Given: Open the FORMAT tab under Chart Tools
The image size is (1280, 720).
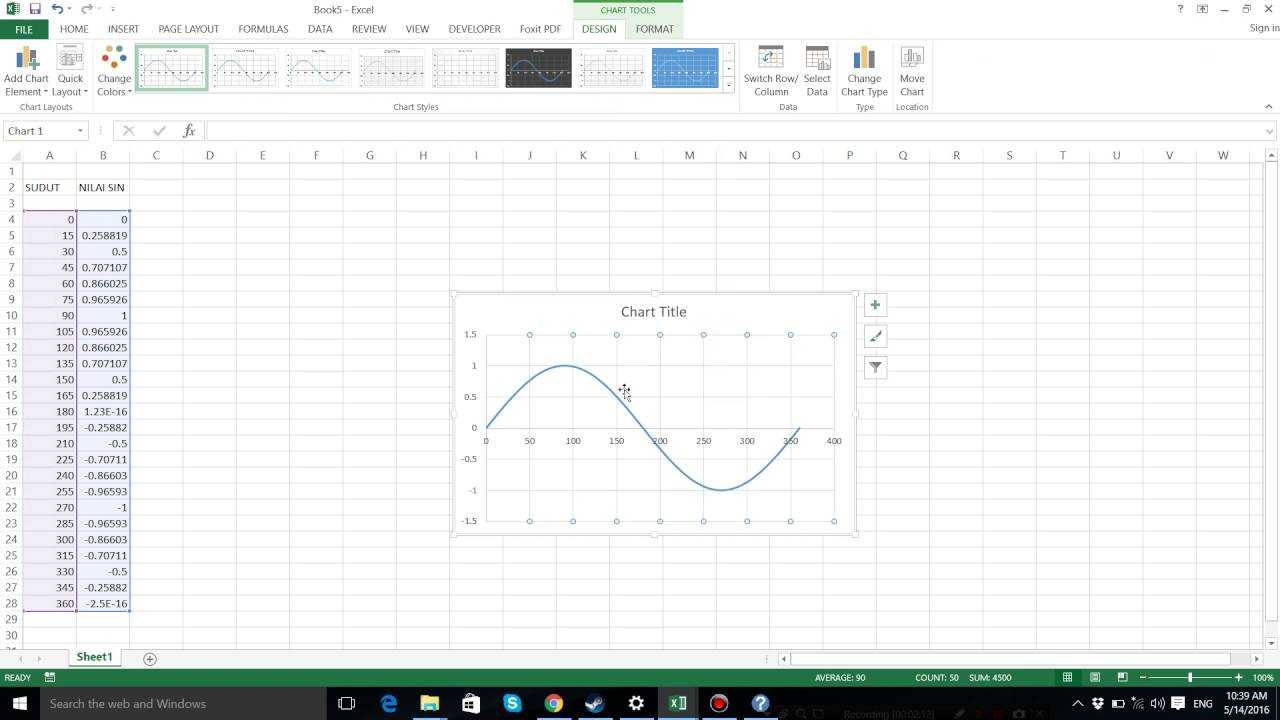Looking at the screenshot, I should 655,29.
